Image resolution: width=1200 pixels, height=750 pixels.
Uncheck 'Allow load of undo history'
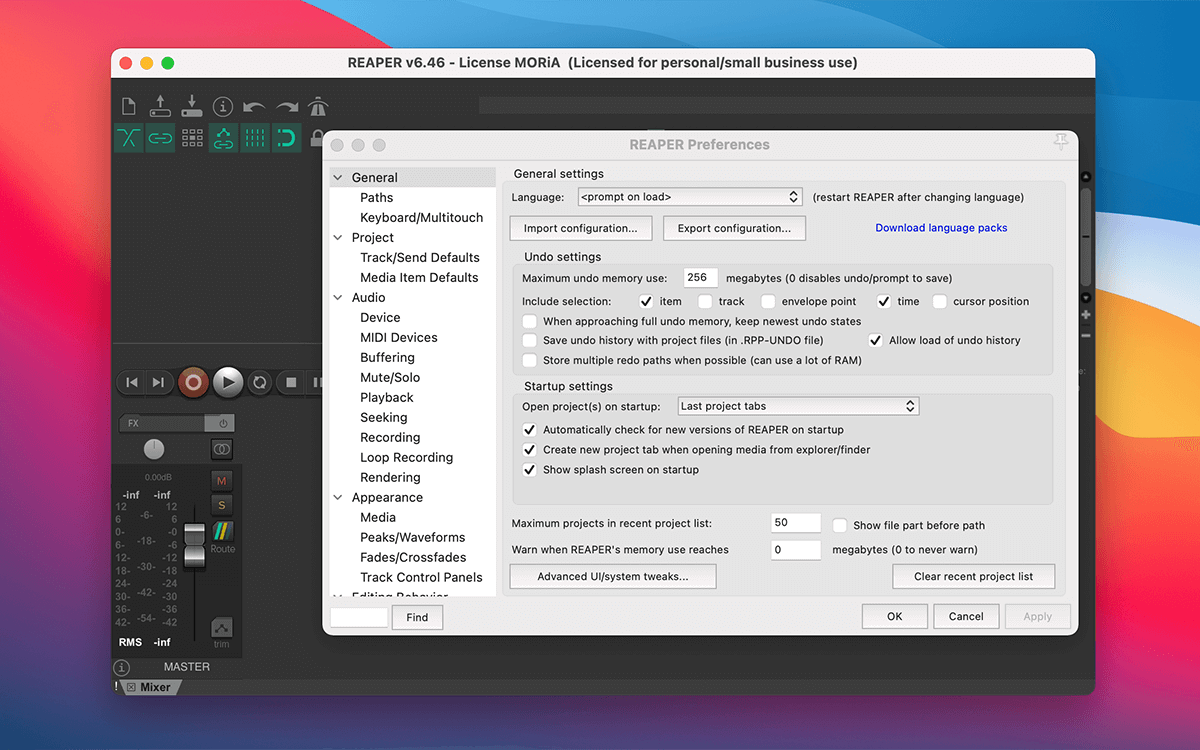[876, 341]
